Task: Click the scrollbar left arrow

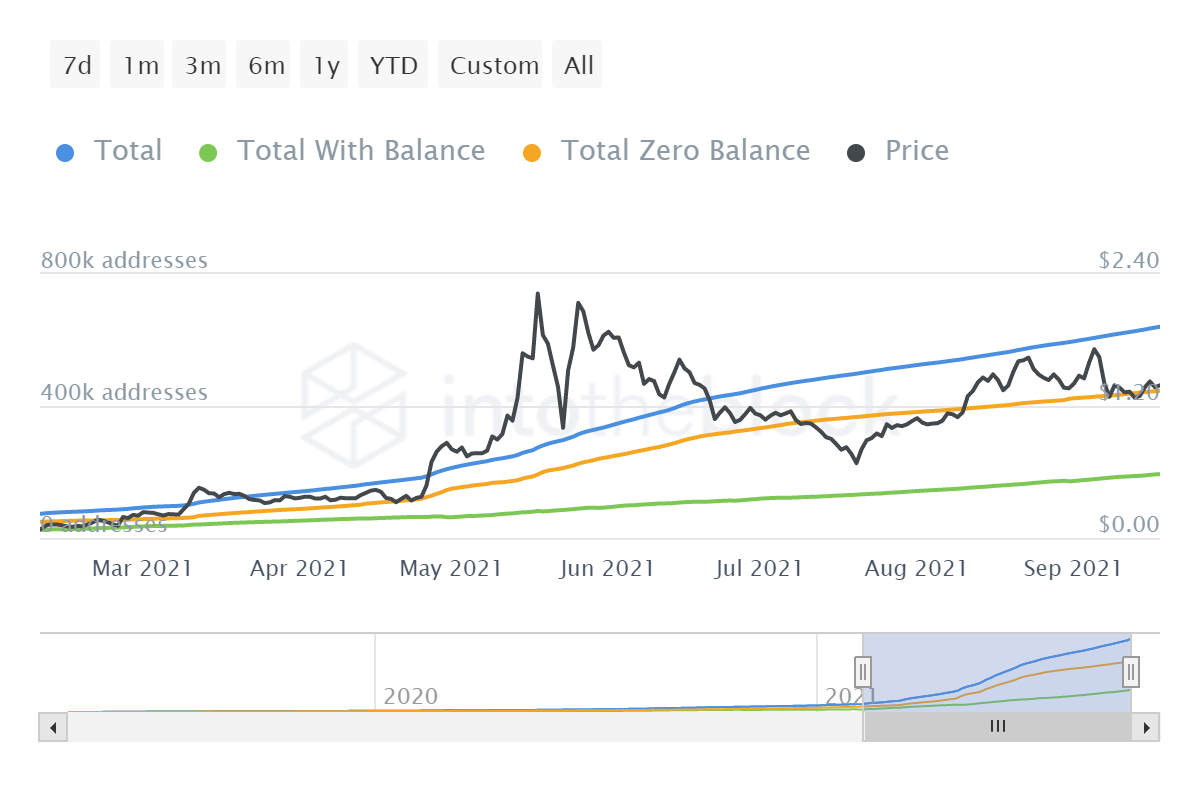Action: click(x=53, y=727)
